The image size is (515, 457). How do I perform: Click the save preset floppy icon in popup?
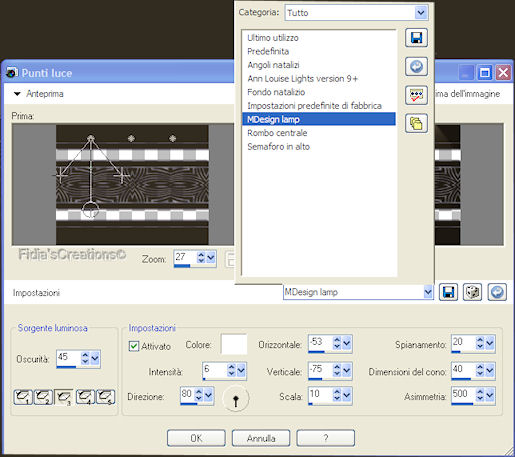(416, 38)
